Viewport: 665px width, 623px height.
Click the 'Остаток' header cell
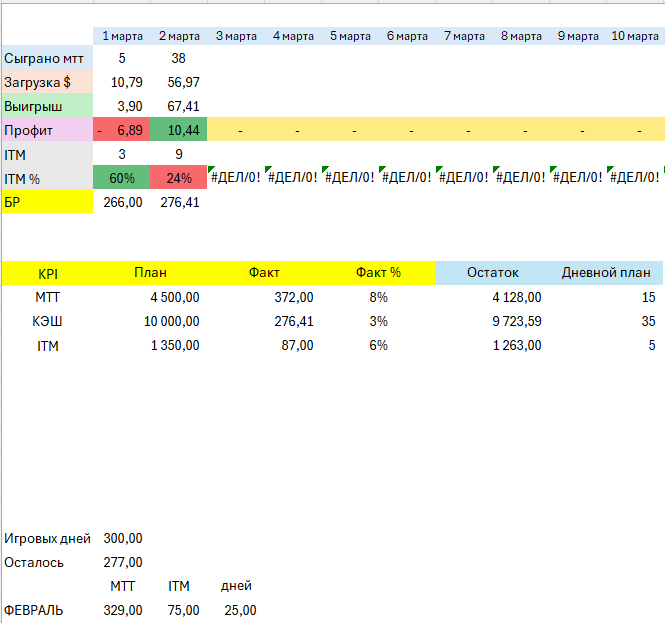tap(492, 273)
